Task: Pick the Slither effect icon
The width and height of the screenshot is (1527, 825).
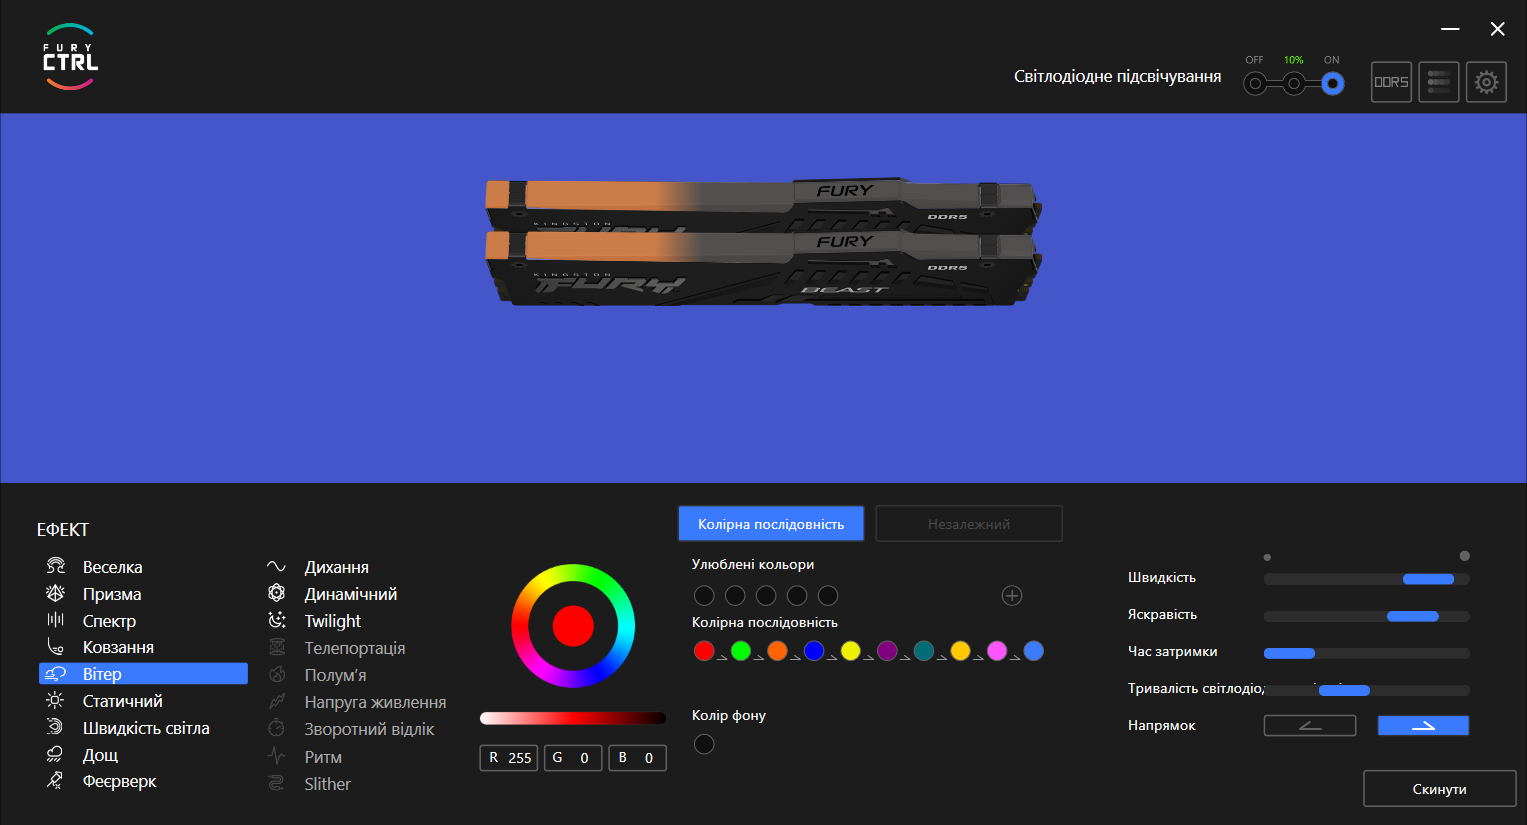Action: [x=277, y=783]
